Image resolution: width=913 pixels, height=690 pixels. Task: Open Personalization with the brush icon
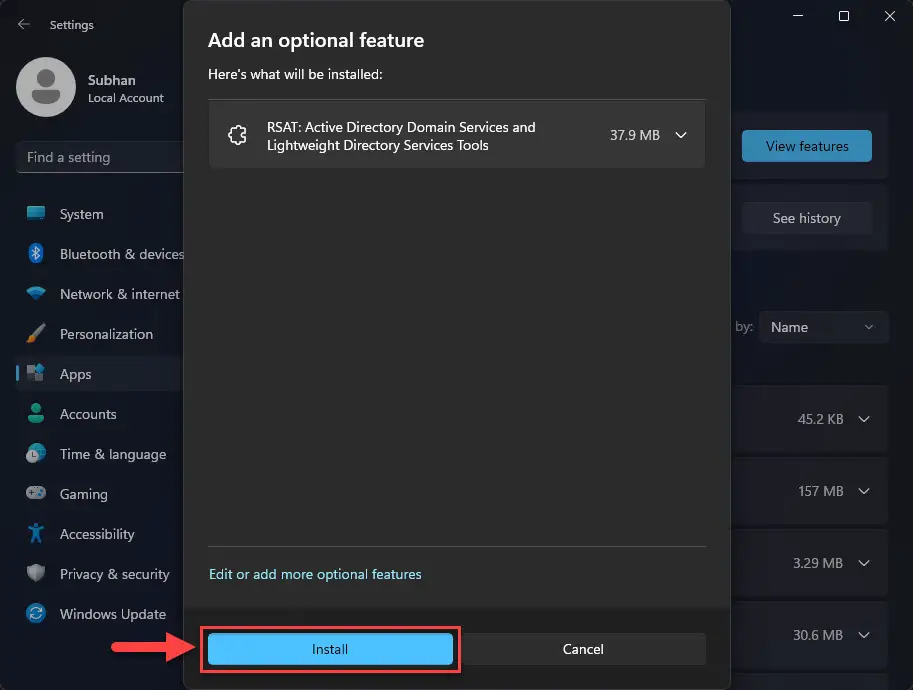(33, 333)
